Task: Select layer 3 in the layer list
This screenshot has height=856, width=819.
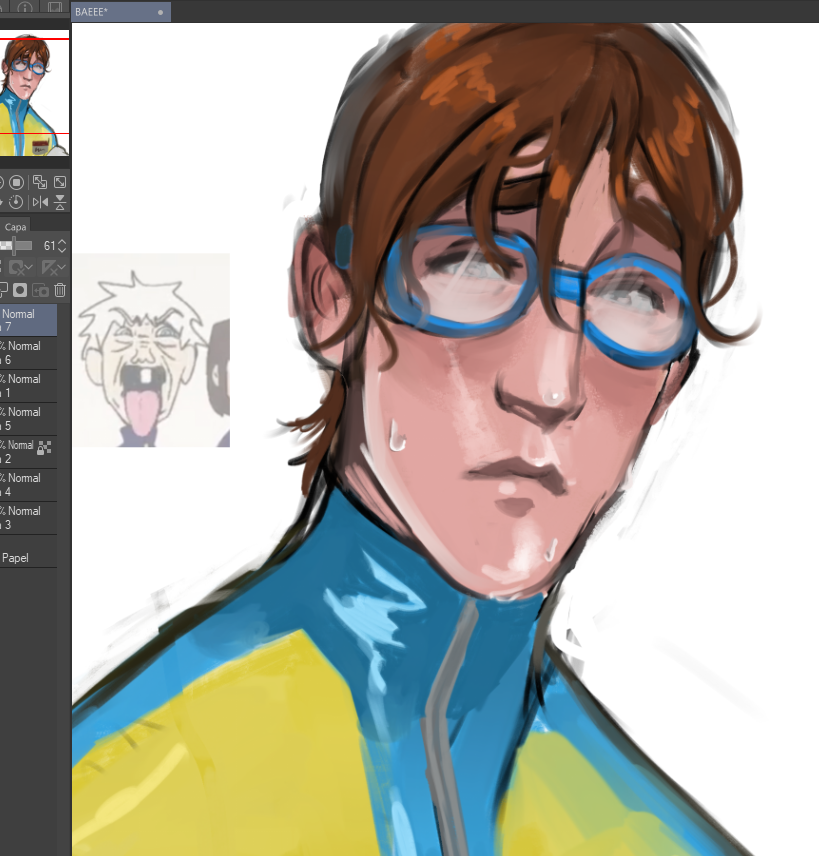Action: click(28, 518)
